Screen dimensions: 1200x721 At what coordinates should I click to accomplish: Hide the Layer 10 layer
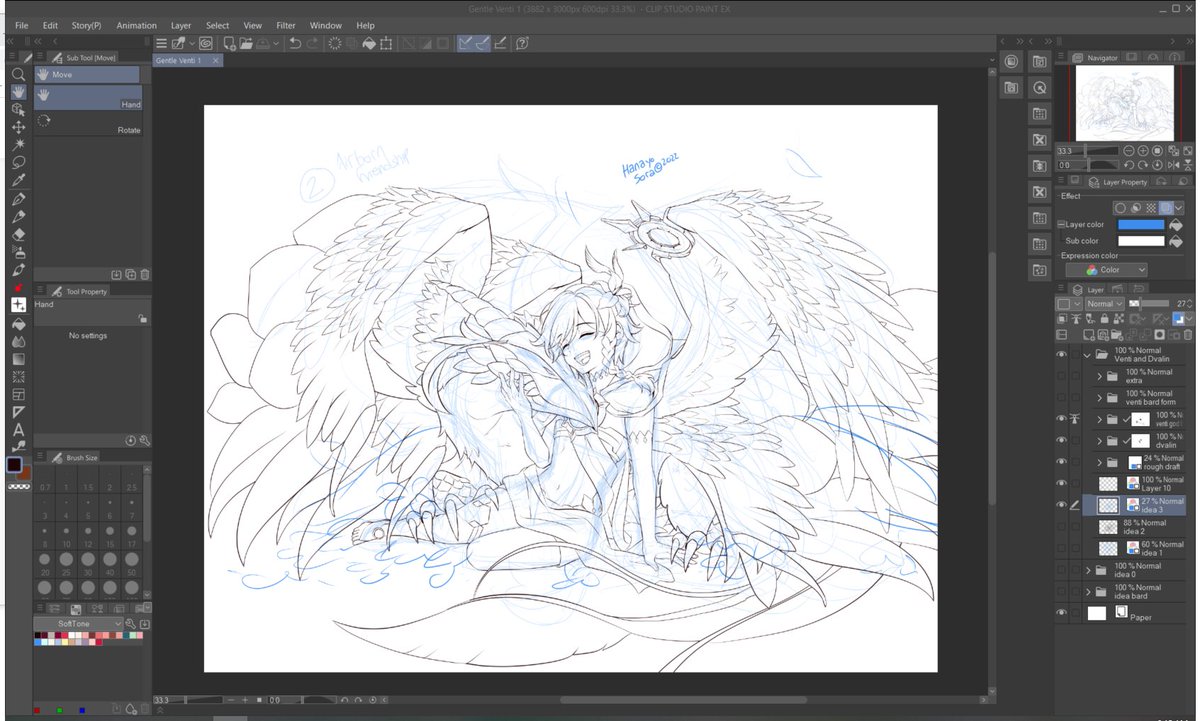click(1062, 483)
